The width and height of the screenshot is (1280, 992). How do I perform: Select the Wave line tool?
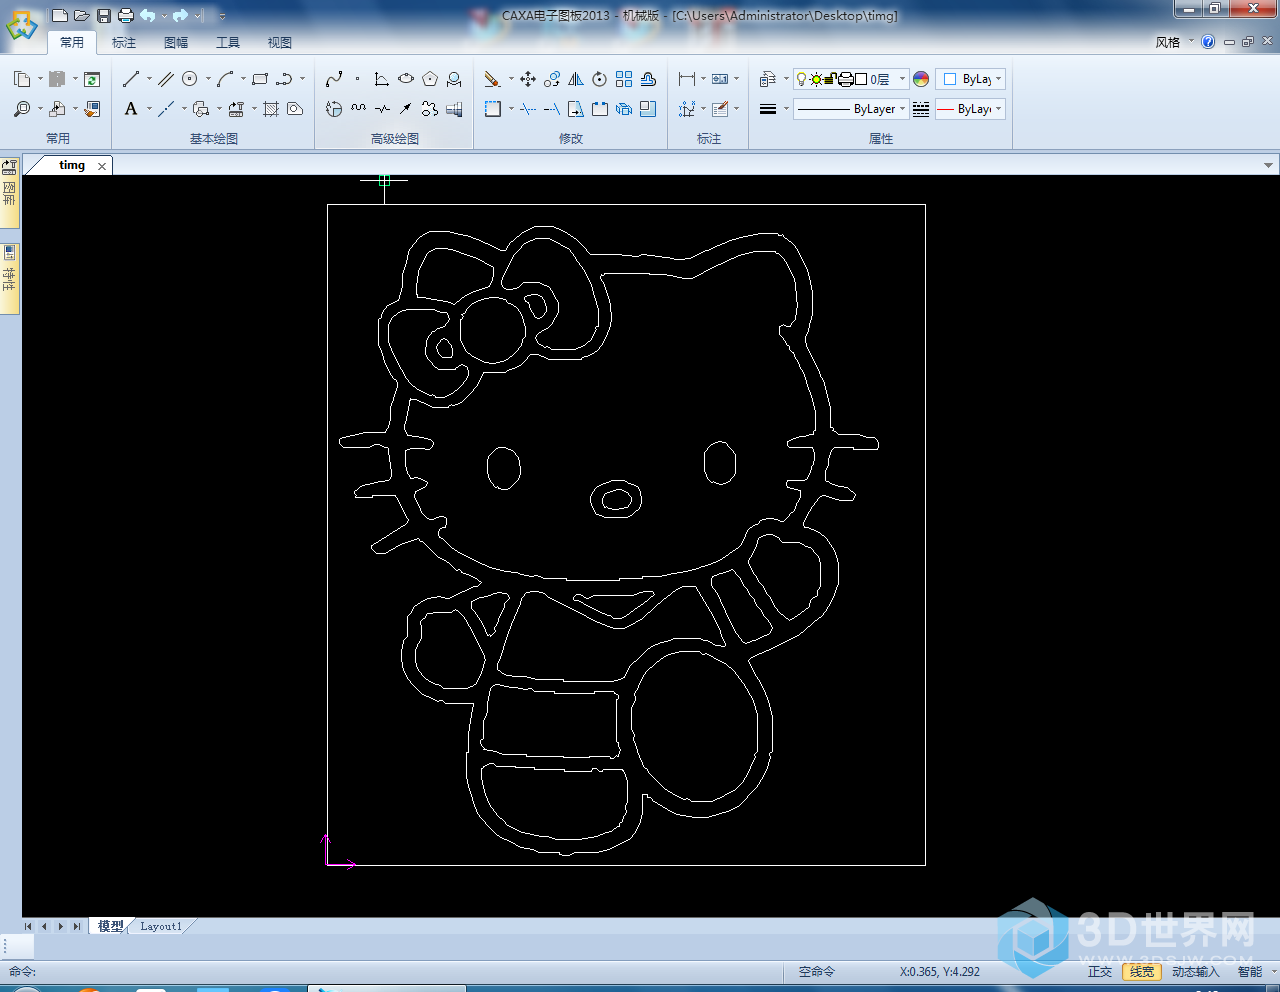click(358, 109)
